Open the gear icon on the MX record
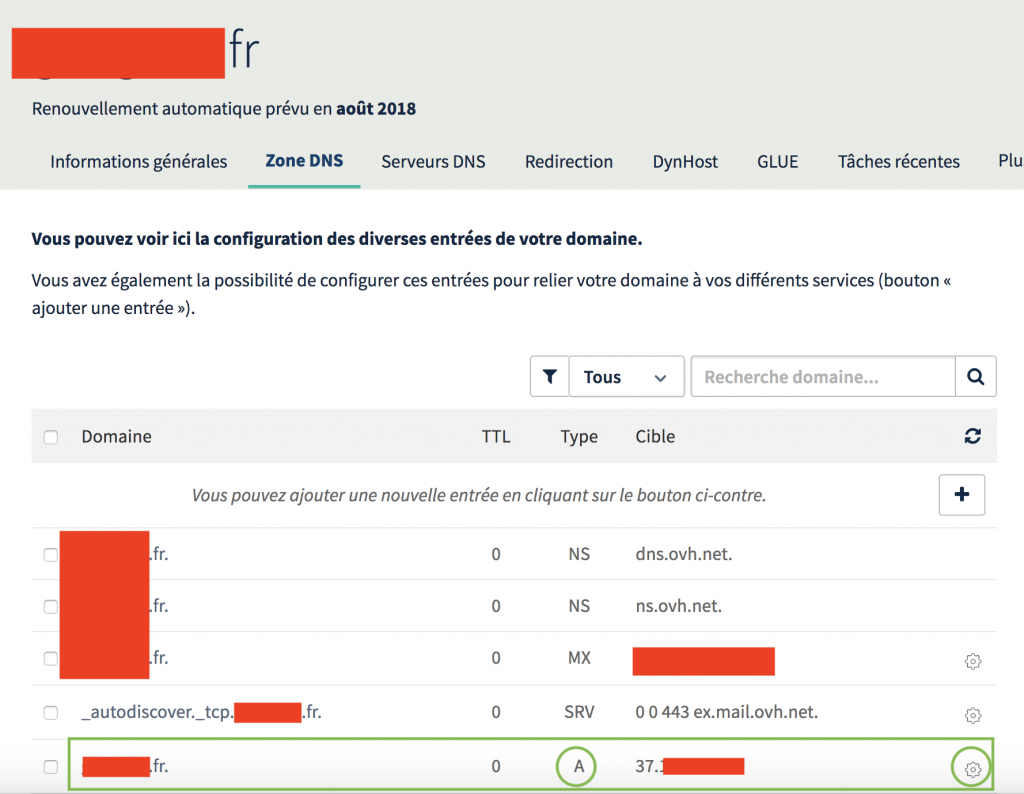This screenshot has height=794, width=1024. coord(972,661)
